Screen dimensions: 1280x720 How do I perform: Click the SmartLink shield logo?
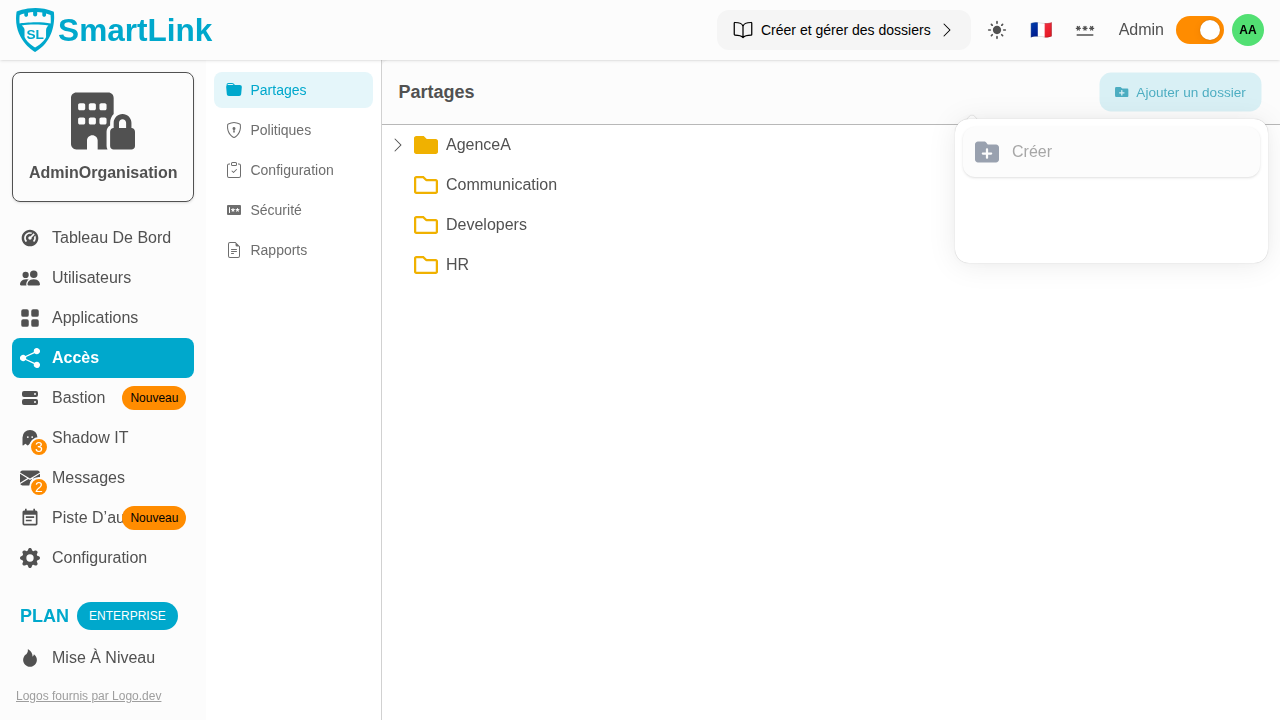(x=35, y=30)
